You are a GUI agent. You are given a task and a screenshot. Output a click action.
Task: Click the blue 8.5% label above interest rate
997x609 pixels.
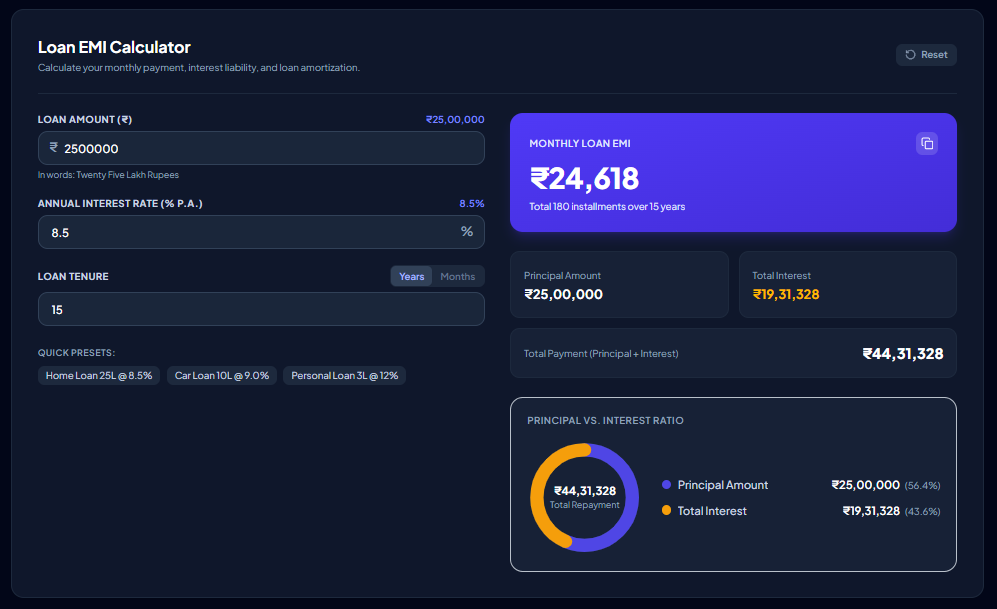pos(472,203)
